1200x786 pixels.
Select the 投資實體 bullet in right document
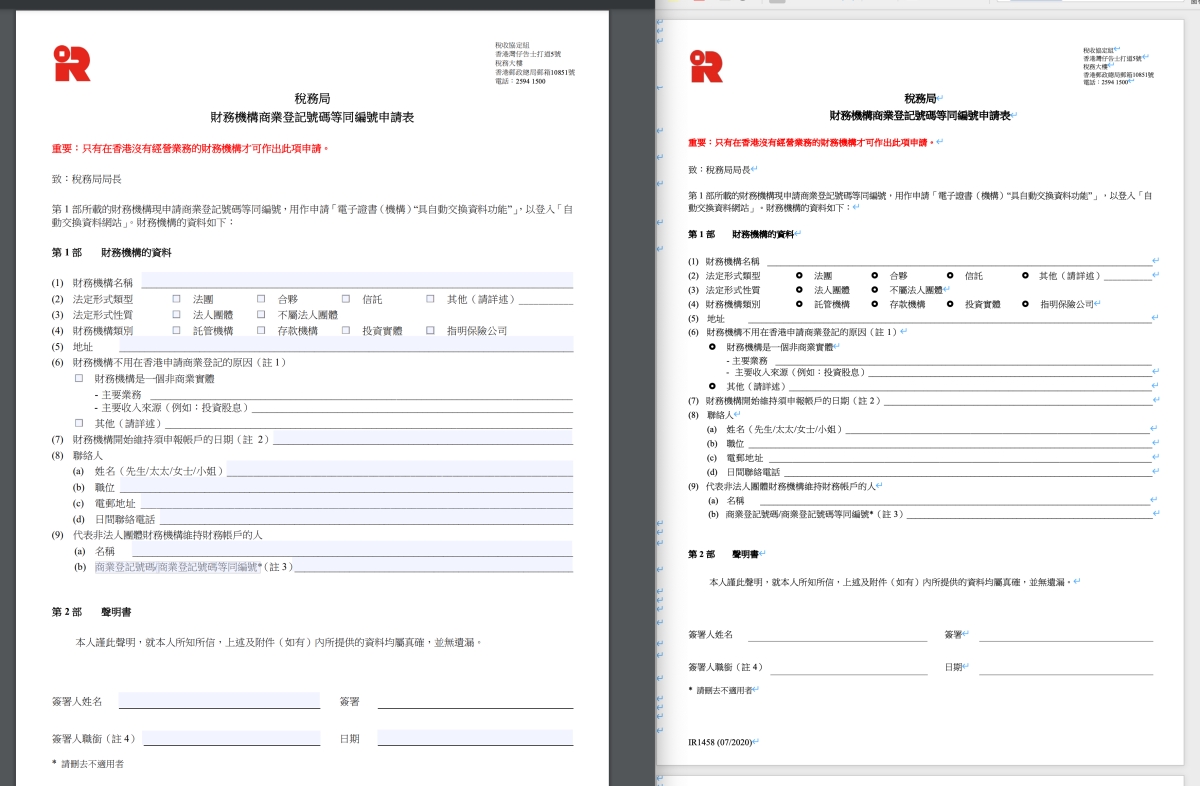pos(950,304)
